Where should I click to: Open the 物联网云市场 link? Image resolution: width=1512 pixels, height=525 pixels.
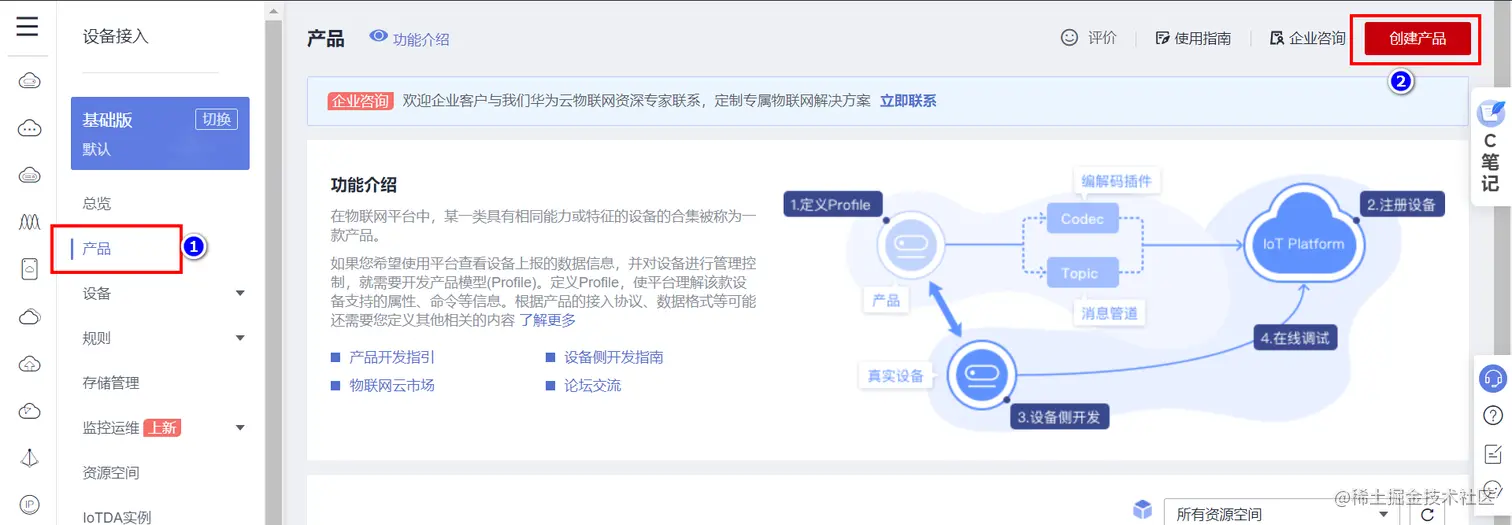tap(391, 385)
